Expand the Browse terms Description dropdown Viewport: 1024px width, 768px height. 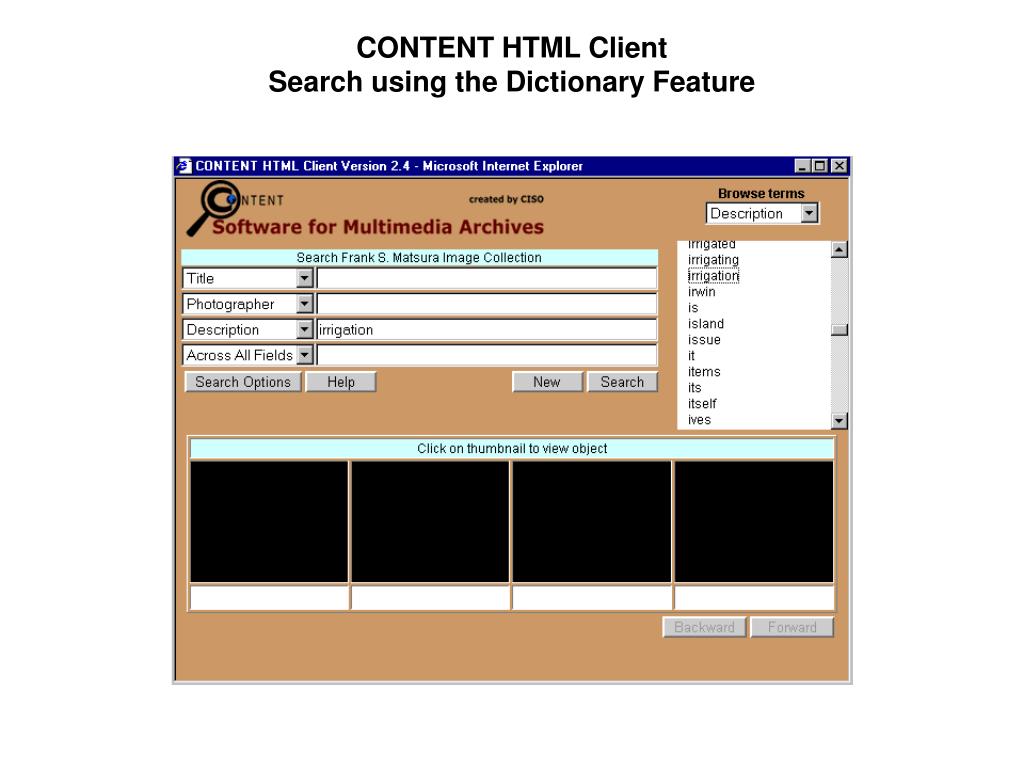click(809, 213)
